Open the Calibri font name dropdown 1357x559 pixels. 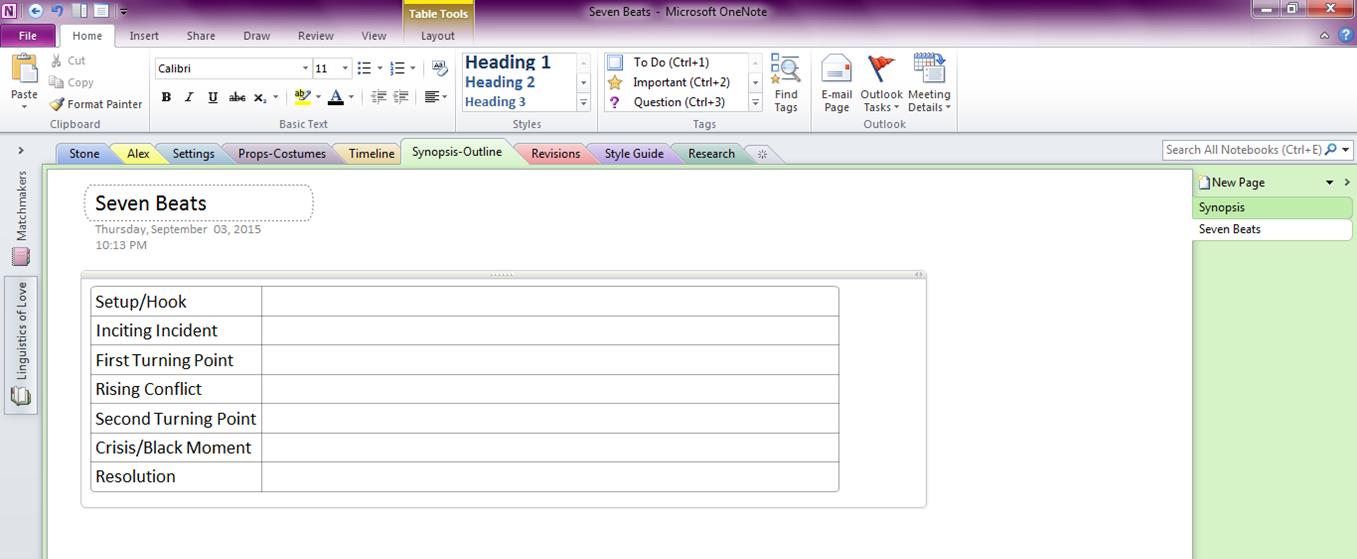point(305,68)
